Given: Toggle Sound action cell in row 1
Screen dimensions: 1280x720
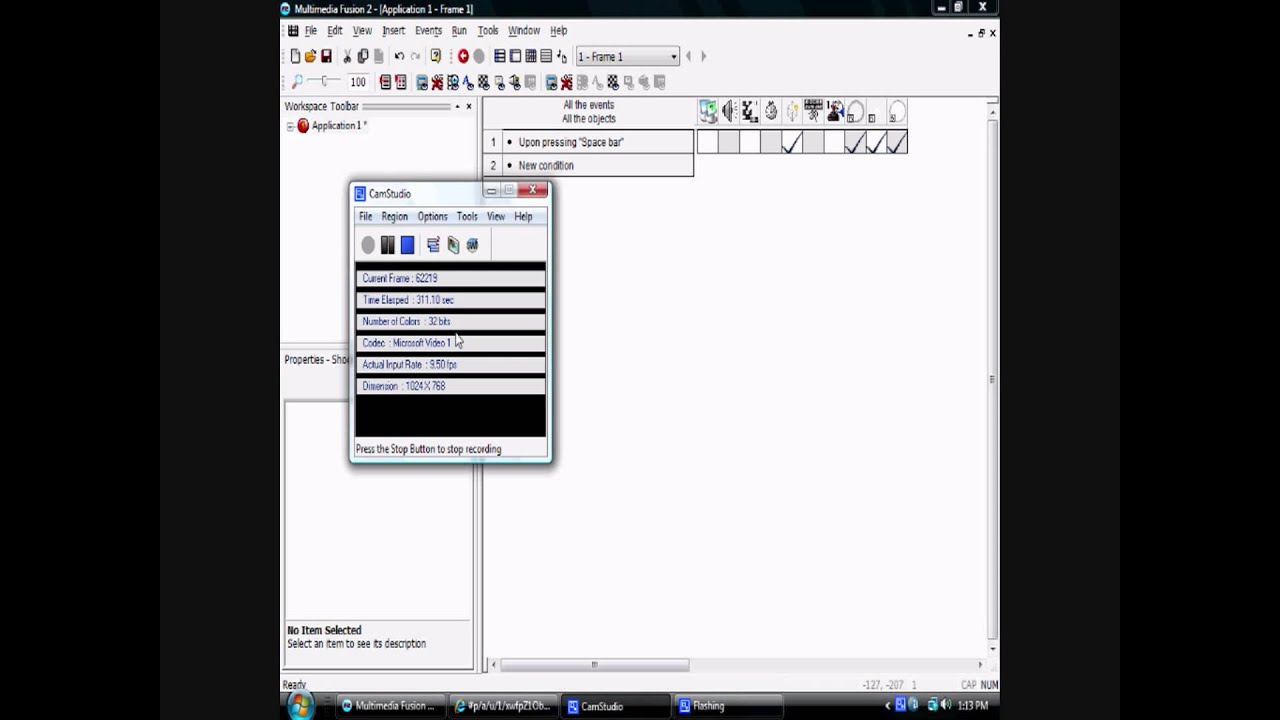Looking at the screenshot, I should [728, 143].
